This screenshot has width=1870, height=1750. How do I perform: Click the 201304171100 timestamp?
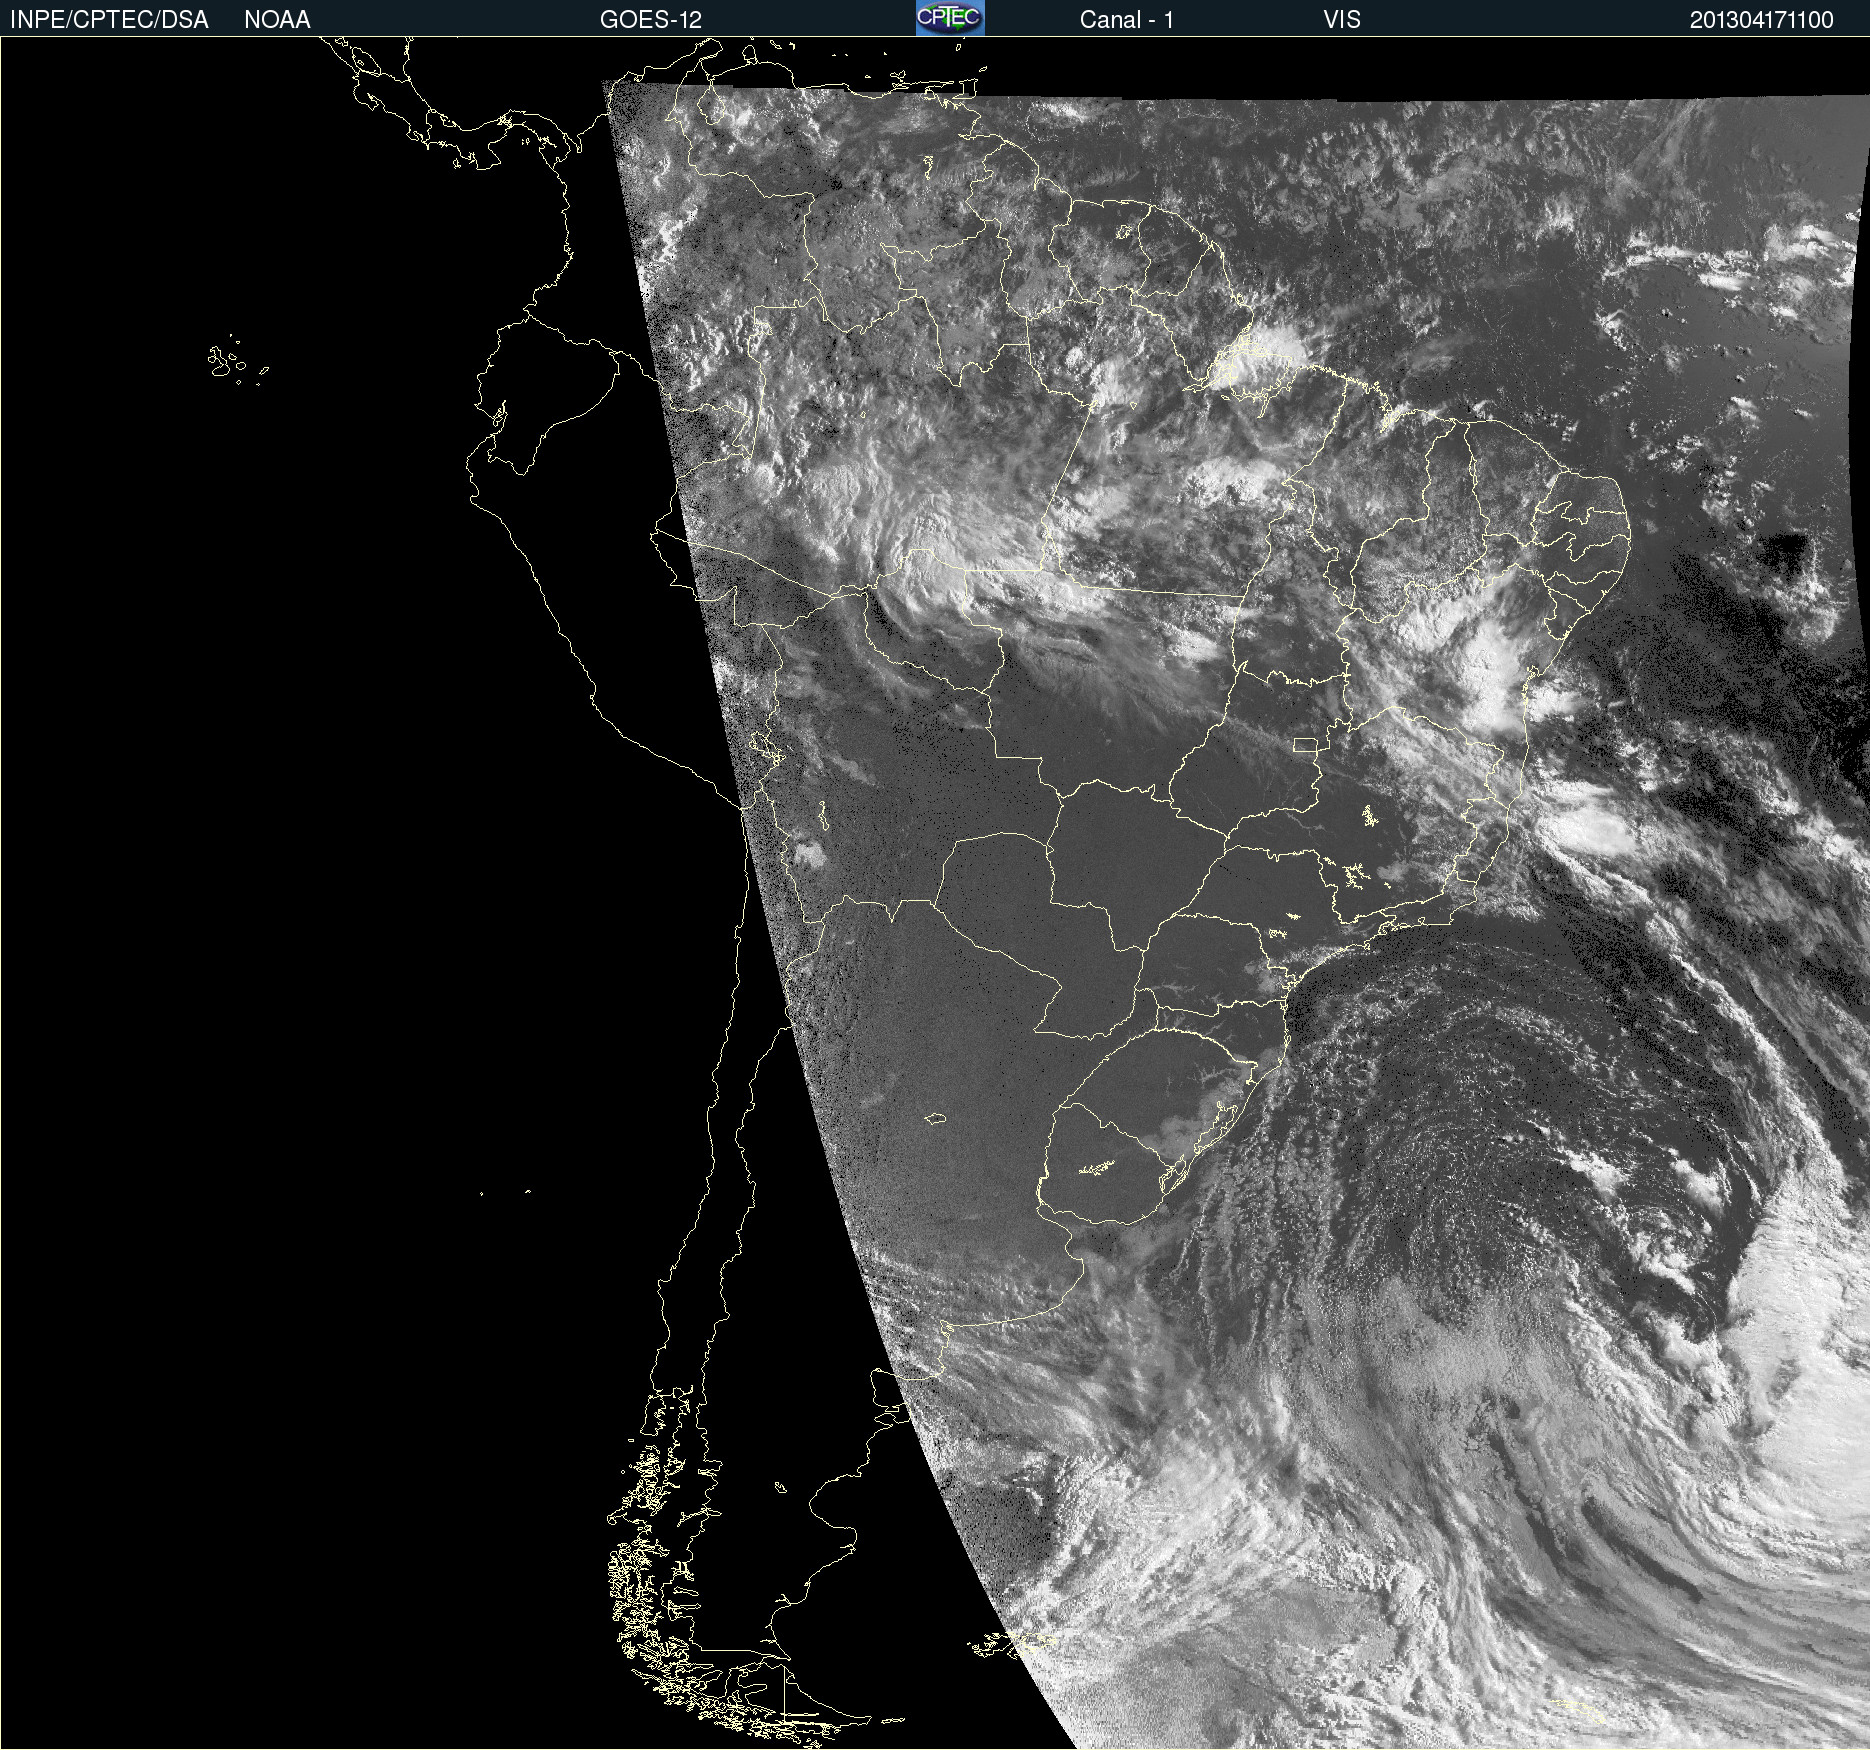(x=1762, y=20)
